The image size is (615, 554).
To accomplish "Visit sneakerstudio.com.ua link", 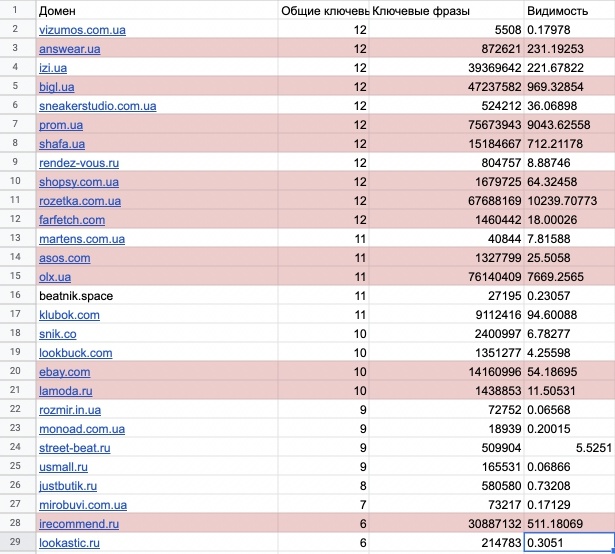I will coord(98,106).
